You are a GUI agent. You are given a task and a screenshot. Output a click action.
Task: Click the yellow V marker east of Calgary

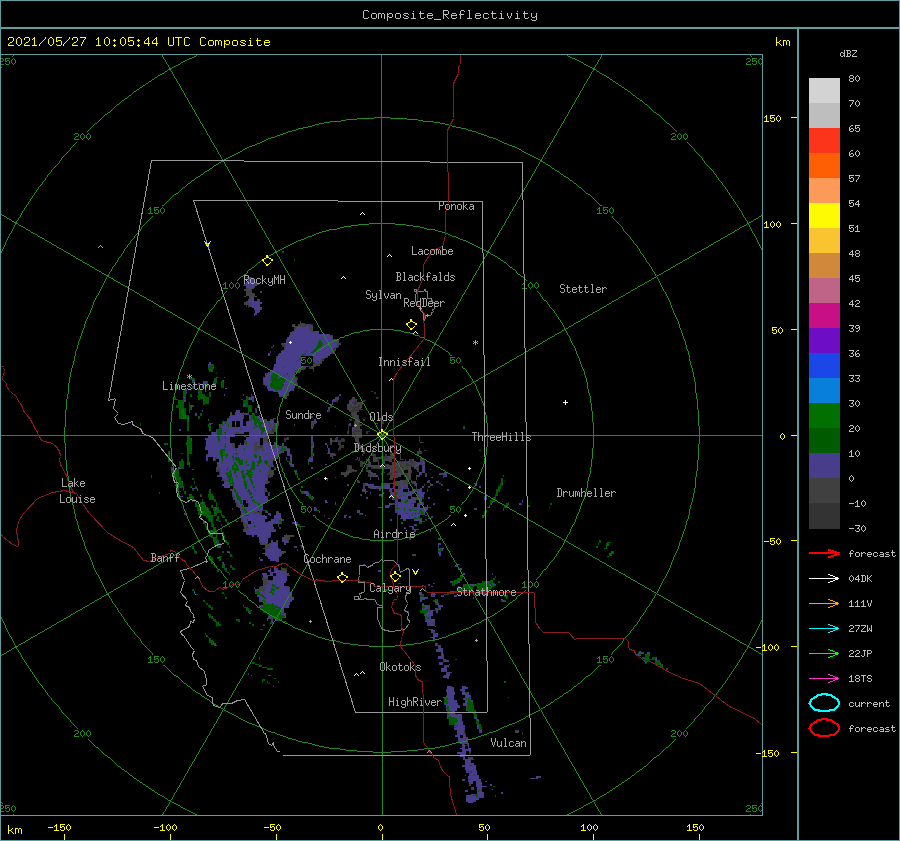click(x=415, y=572)
